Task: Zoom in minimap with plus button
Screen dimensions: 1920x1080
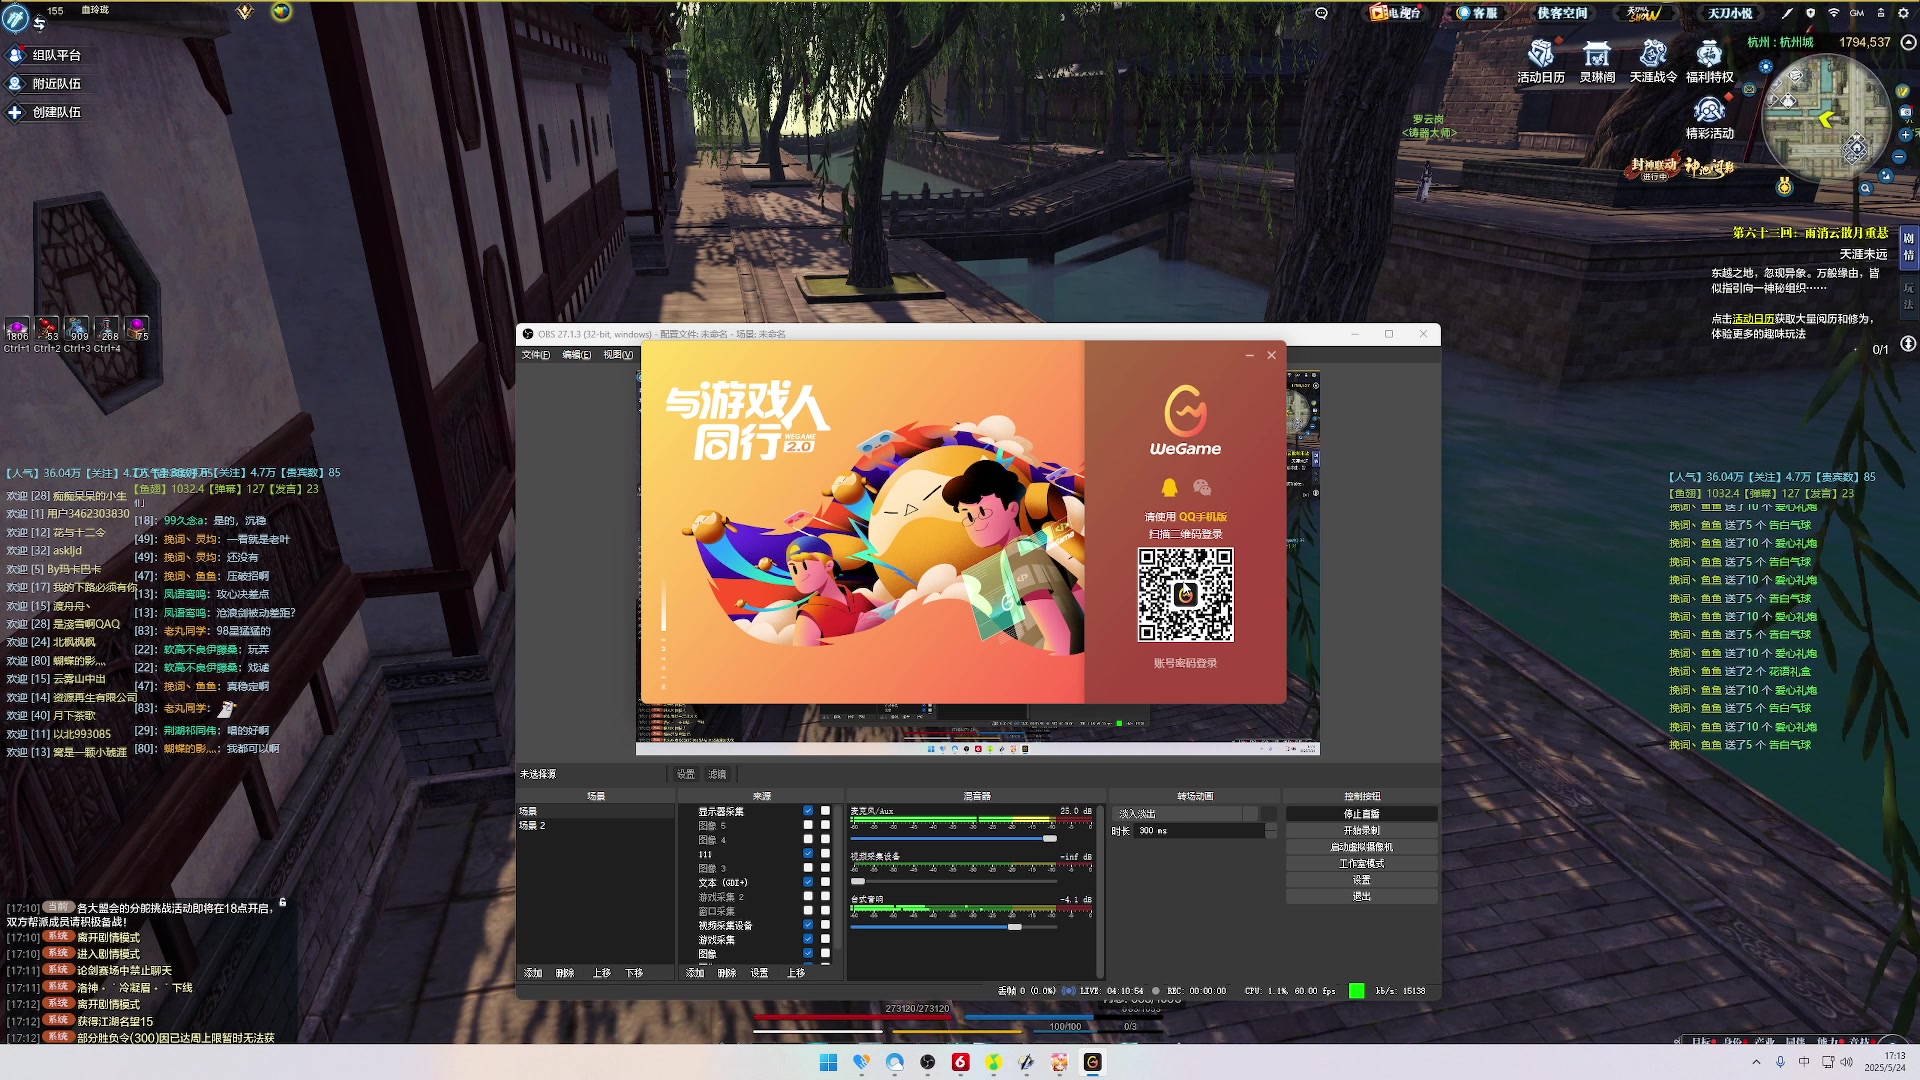Action: pos(1905,134)
